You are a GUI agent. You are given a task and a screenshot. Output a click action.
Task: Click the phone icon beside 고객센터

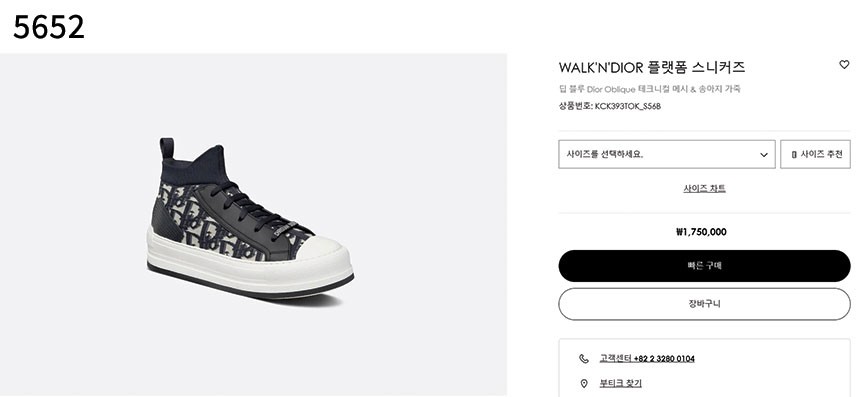point(584,359)
